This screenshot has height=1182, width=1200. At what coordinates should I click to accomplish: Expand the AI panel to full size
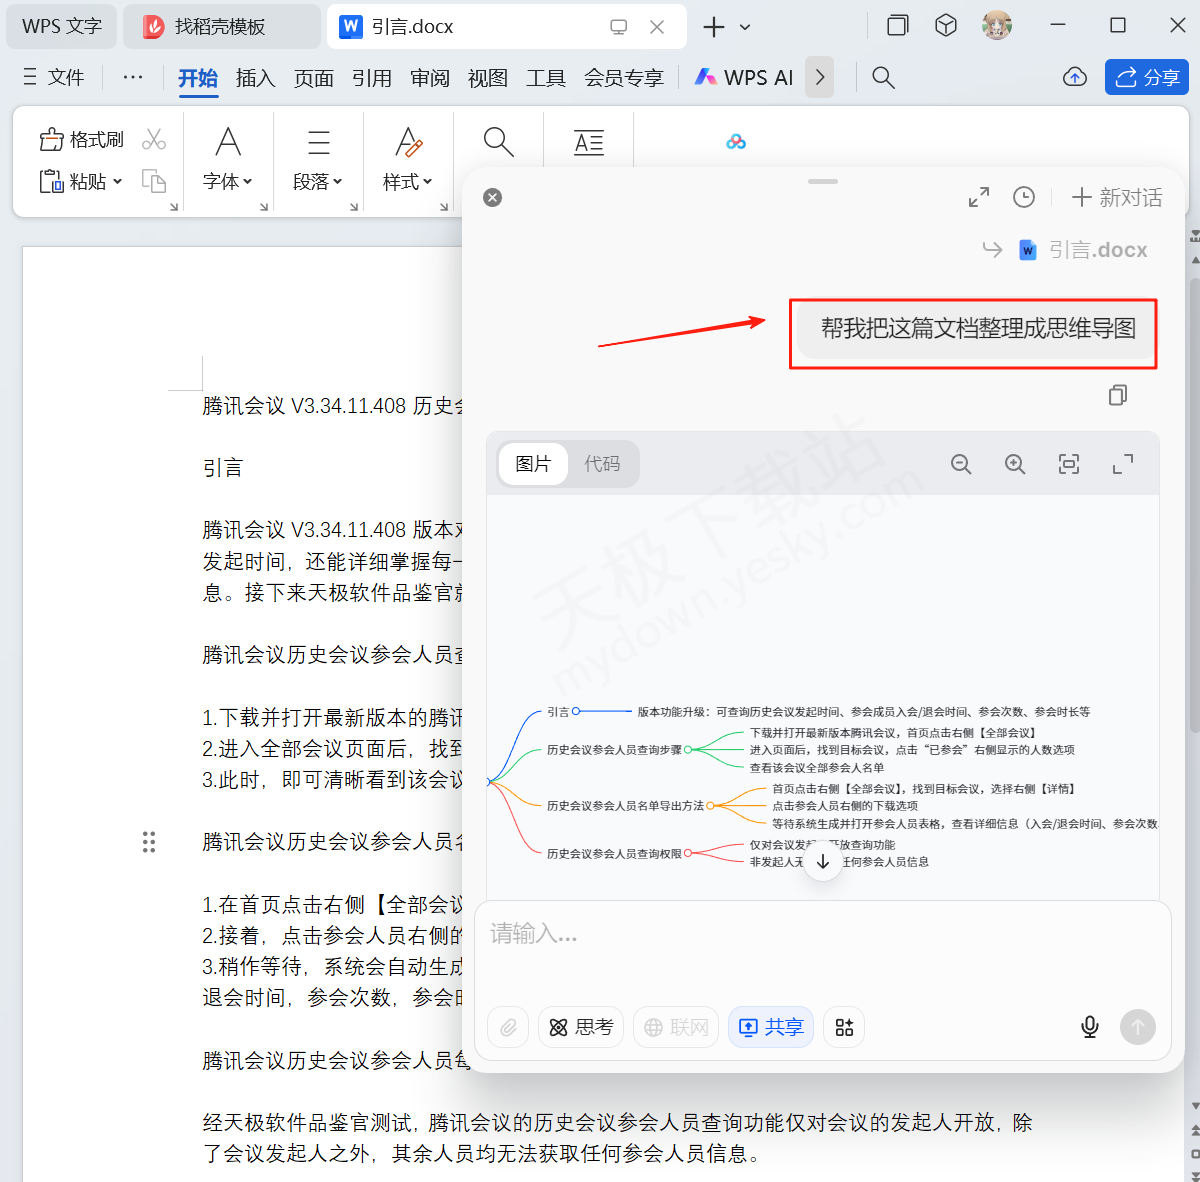979,197
